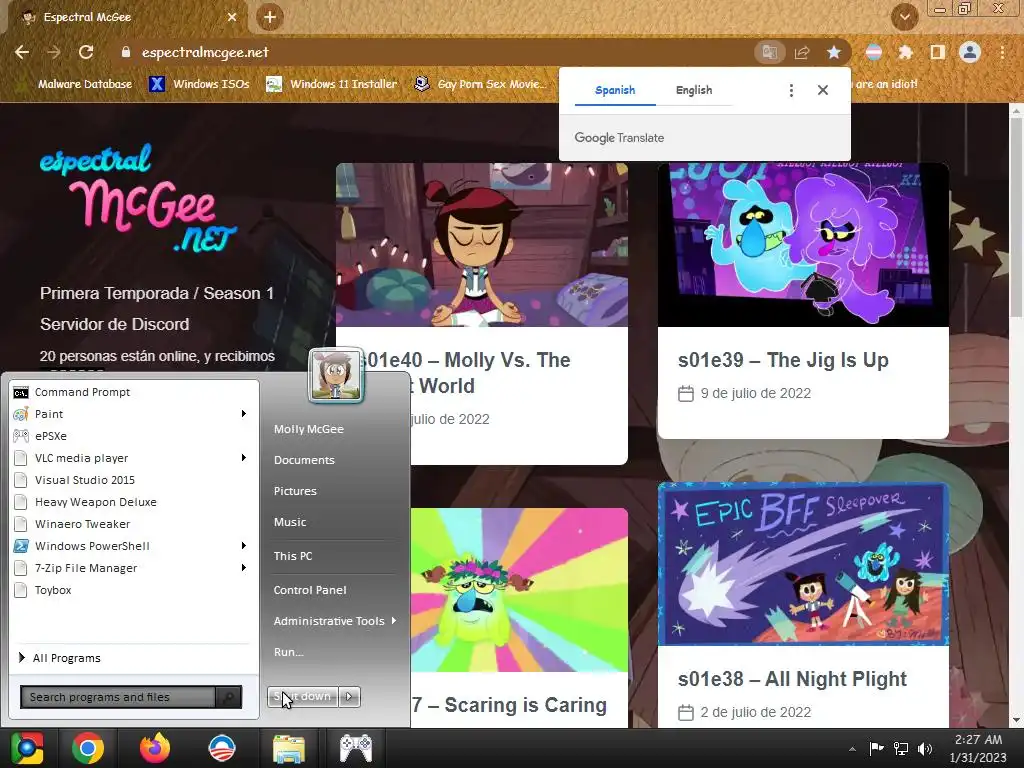Select the Spanish tab in translate popup

tap(615, 90)
